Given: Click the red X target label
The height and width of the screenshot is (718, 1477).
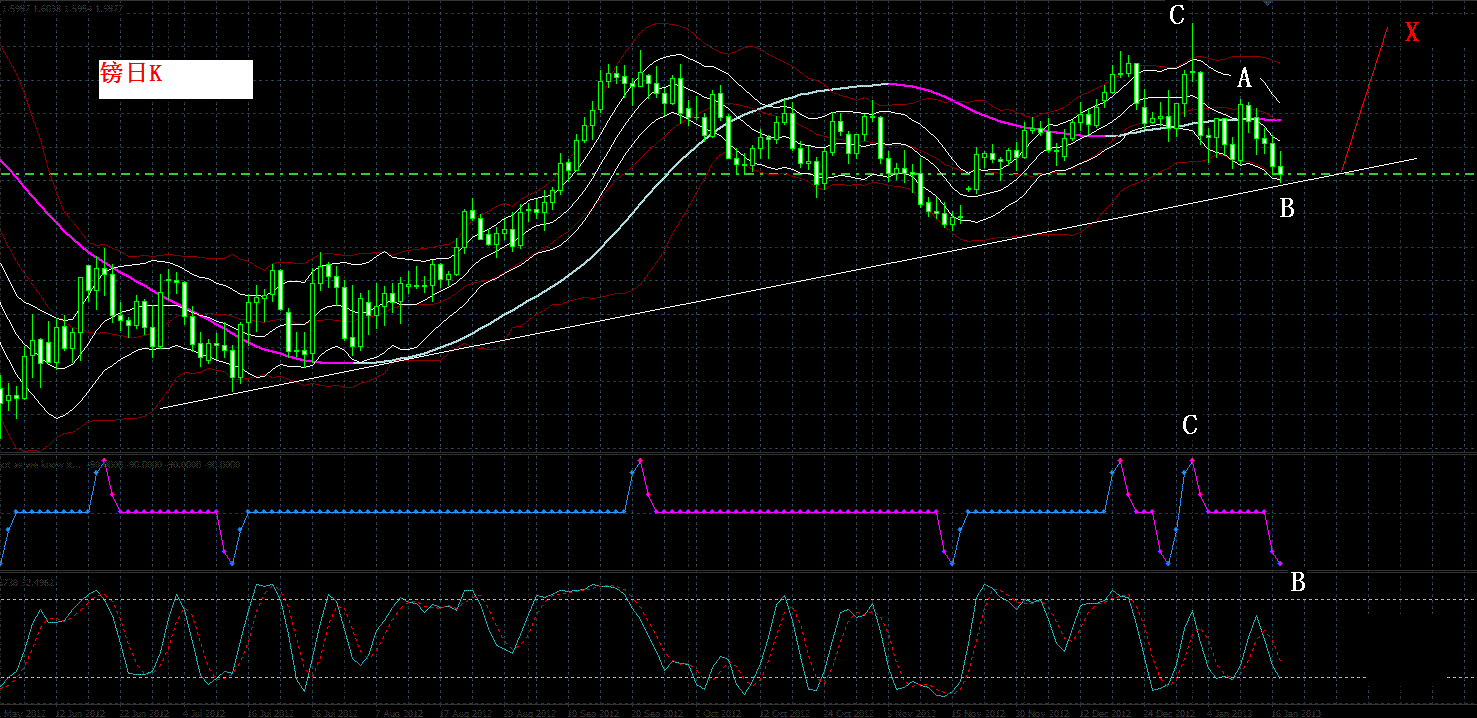Looking at the screenshot, I should pyautogui.click(x=1412, y=32).
